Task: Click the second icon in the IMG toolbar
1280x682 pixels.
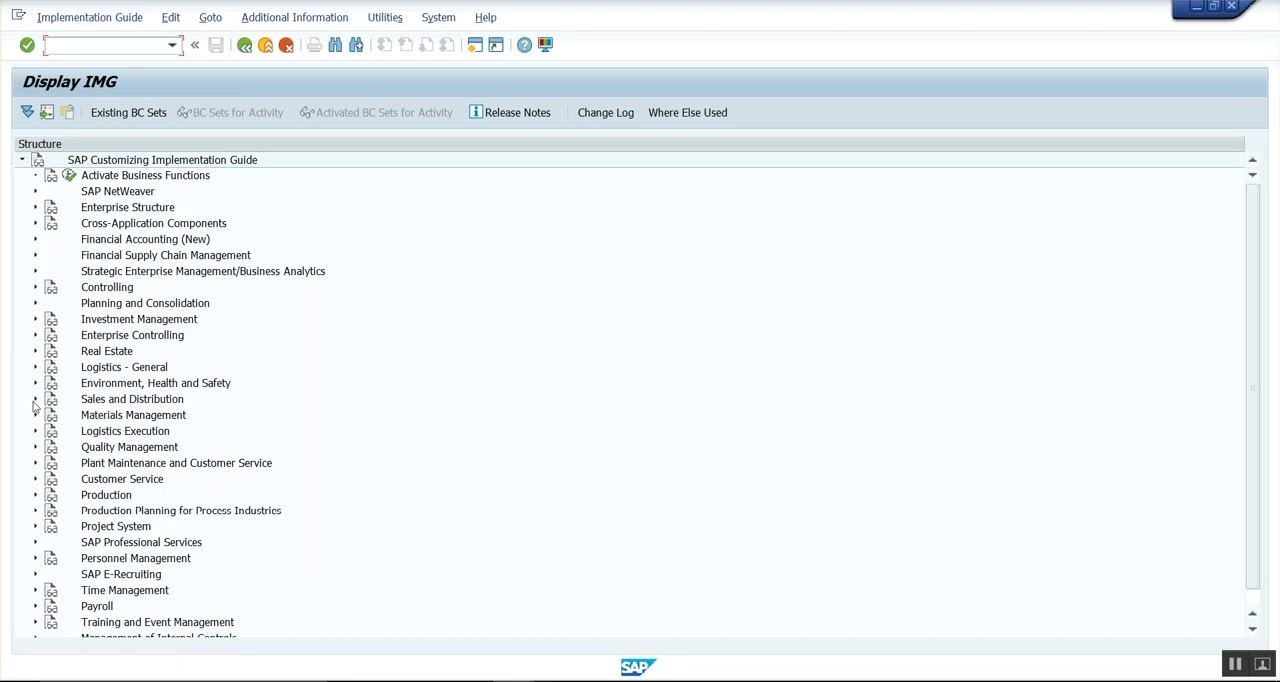Action: point(47,112)
